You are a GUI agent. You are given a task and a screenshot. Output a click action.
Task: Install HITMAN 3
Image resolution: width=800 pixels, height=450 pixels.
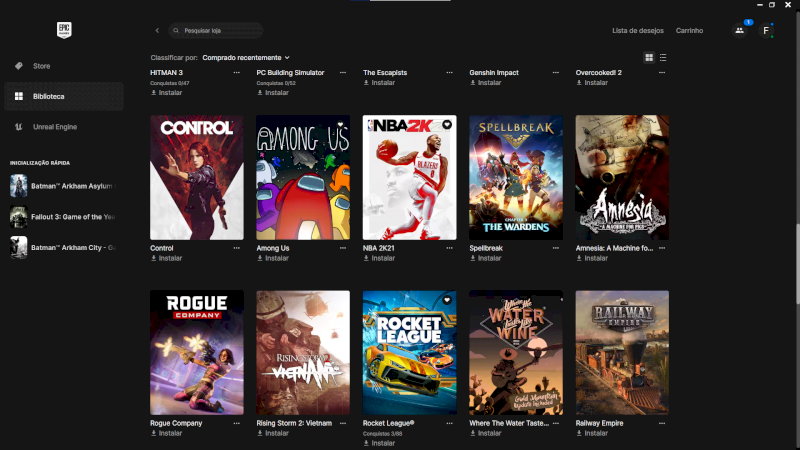click(x=166, y=93)
